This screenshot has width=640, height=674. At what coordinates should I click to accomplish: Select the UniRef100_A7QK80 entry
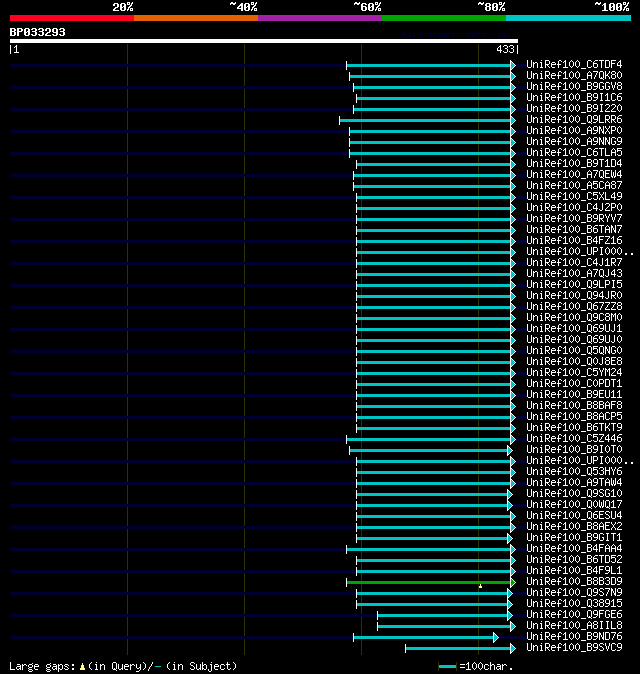coord(574,76)
